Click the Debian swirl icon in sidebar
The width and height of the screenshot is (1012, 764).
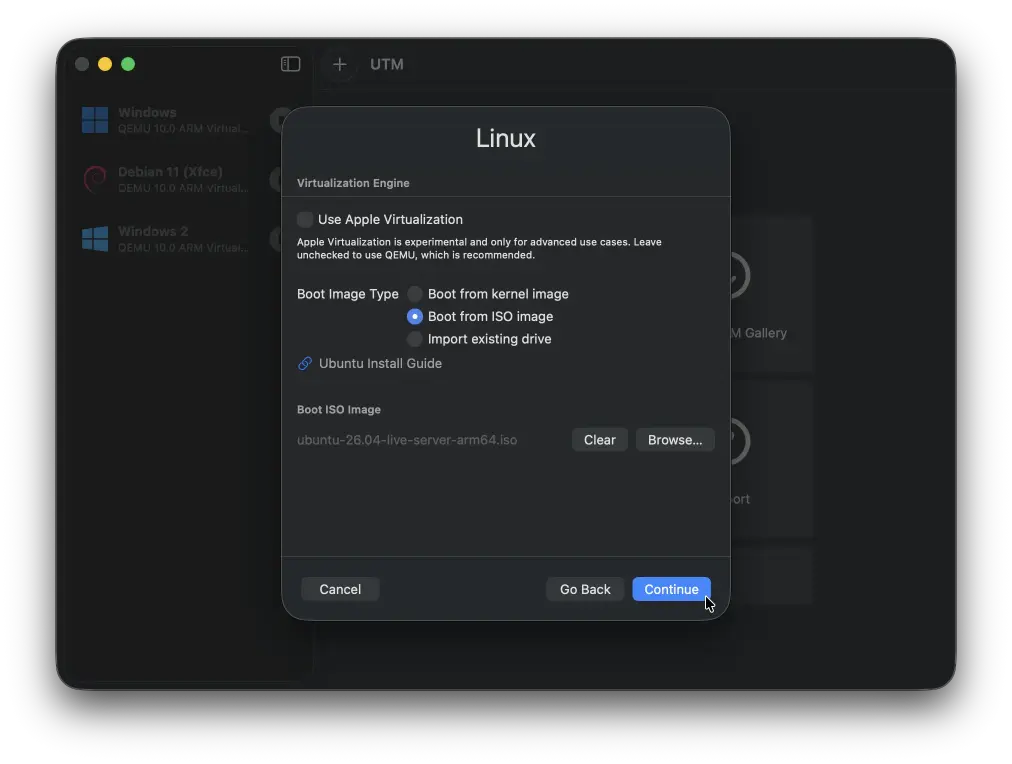pyautogui.click(x=95, y=179)
